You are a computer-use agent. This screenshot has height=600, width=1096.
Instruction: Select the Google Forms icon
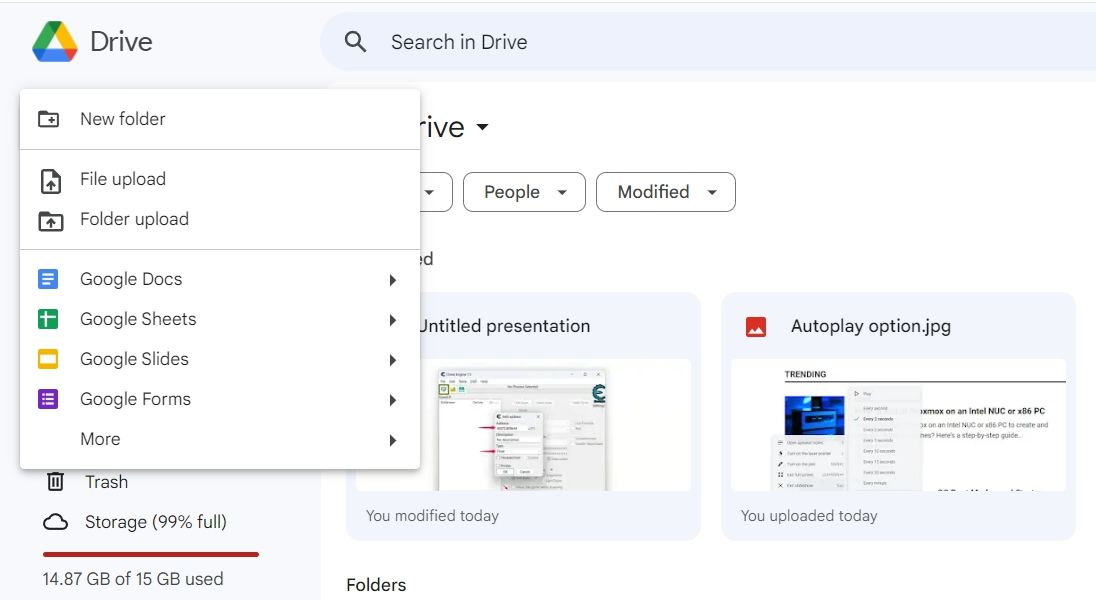(x=47, y=399)
